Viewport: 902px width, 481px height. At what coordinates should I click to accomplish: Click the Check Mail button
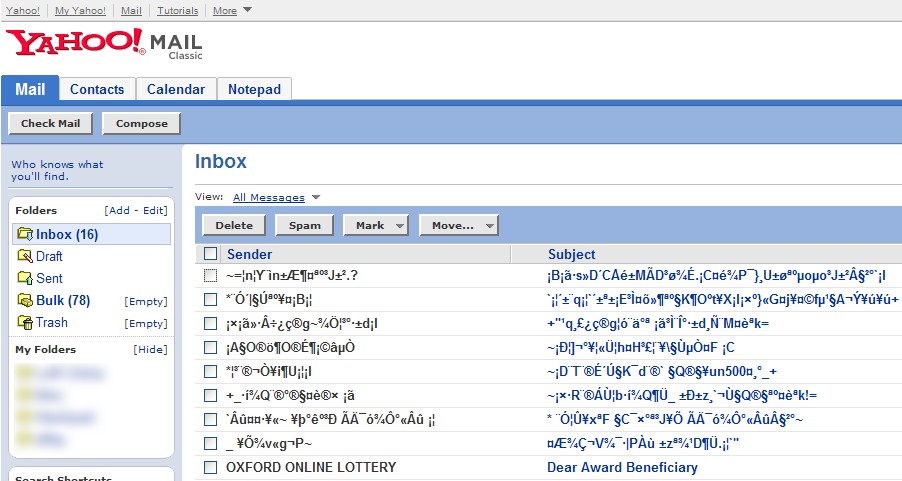pyautogui.click(x=51, y=123)
